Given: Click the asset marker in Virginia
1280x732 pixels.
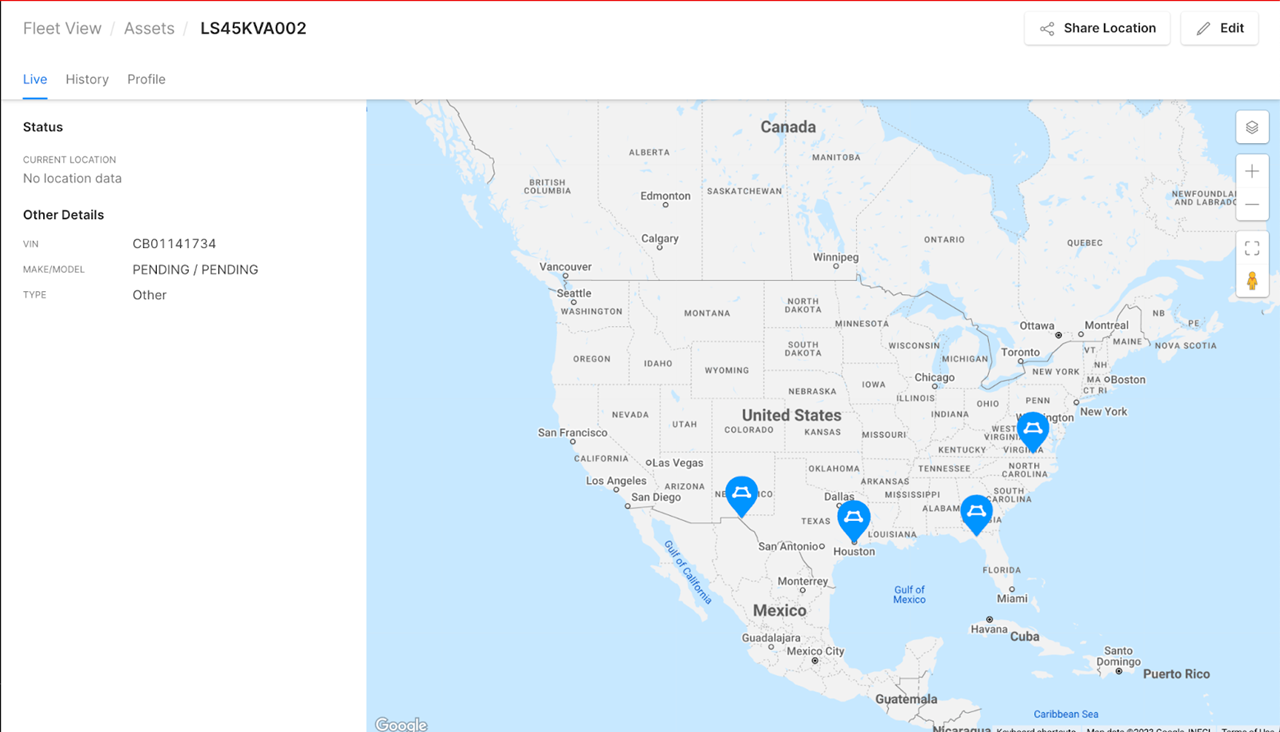Looking at the screenshot, I should point(1033,430).
